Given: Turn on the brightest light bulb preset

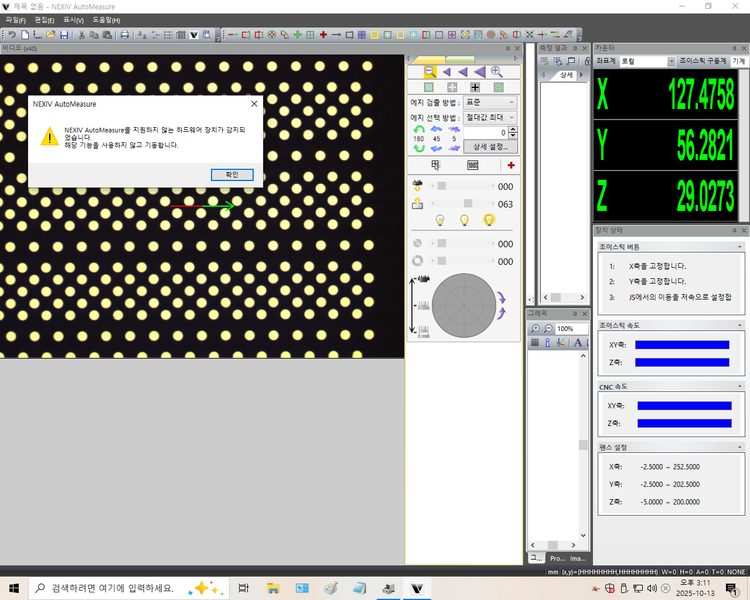Looking at the screenshot, I should click(x=489, y=220).
